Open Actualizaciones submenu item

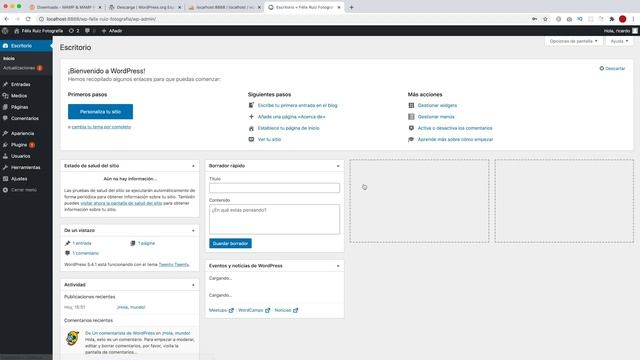[22, 68]
